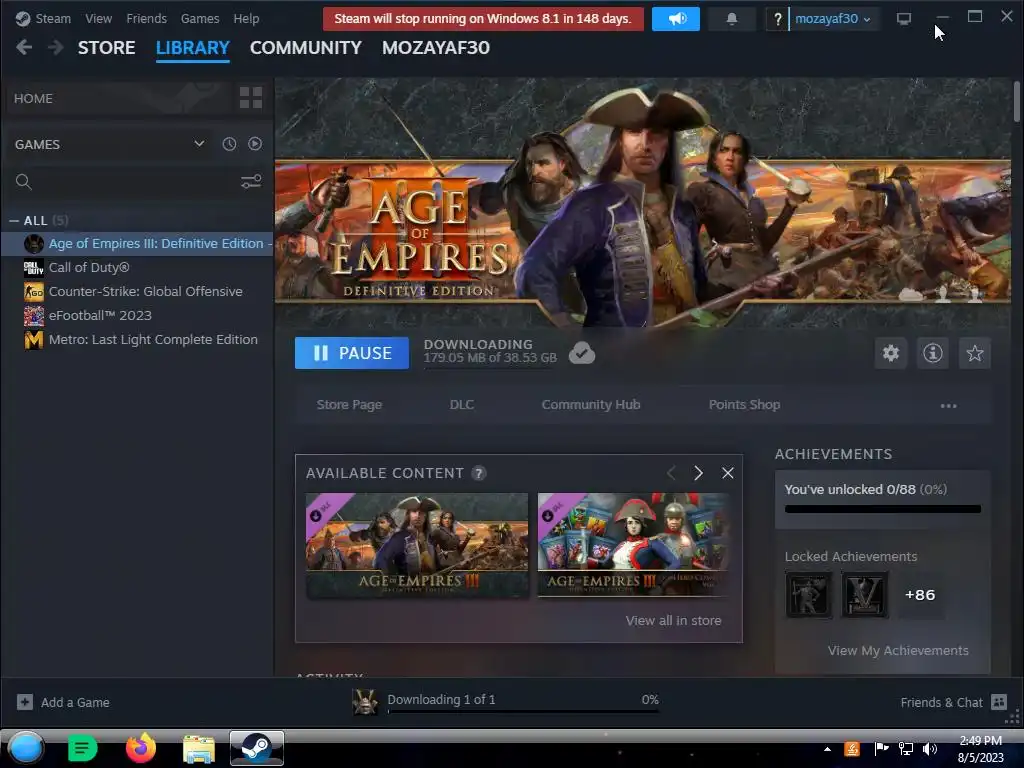Pause the download
This screenshot has height=768, width=1024.
click(x=352, y=353)
